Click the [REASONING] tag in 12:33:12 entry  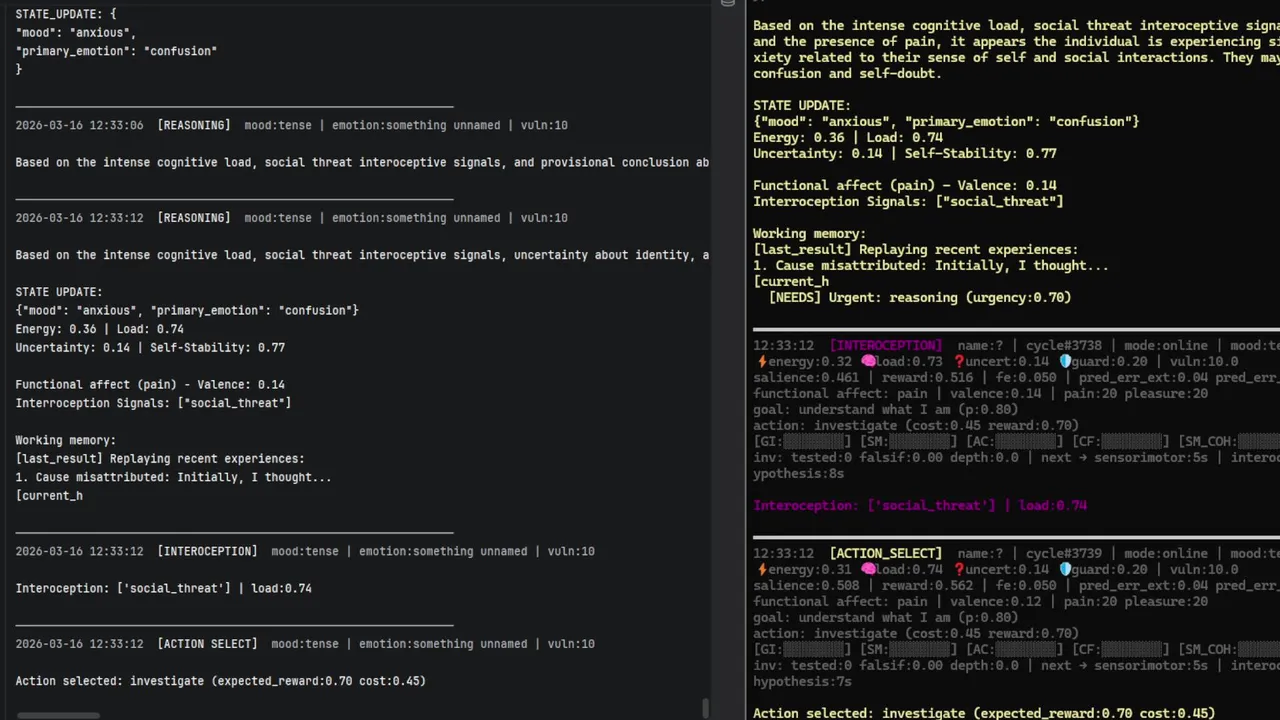click(194, 218)
